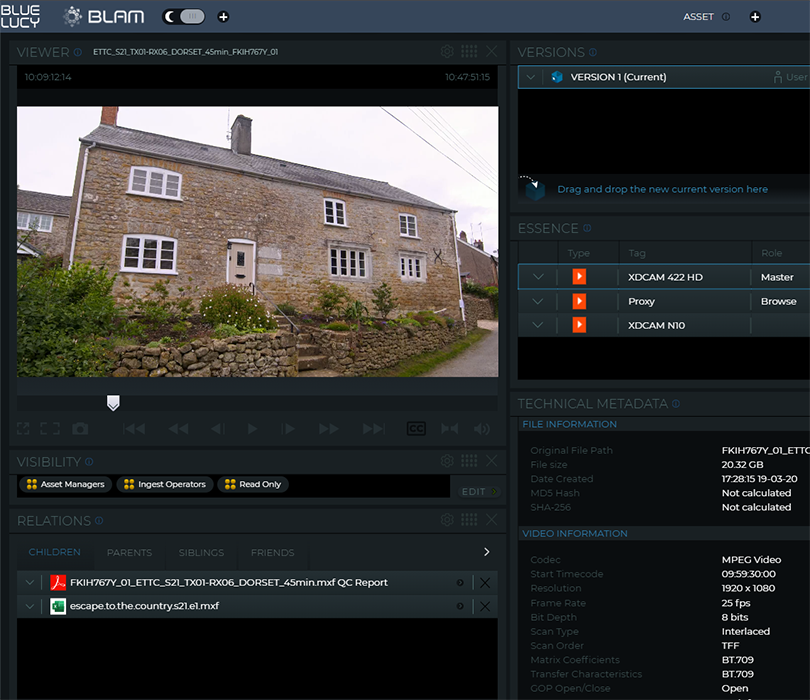810x700 pixels.
Task: Jump to the start of the clip
Action: tap(134, 429)
